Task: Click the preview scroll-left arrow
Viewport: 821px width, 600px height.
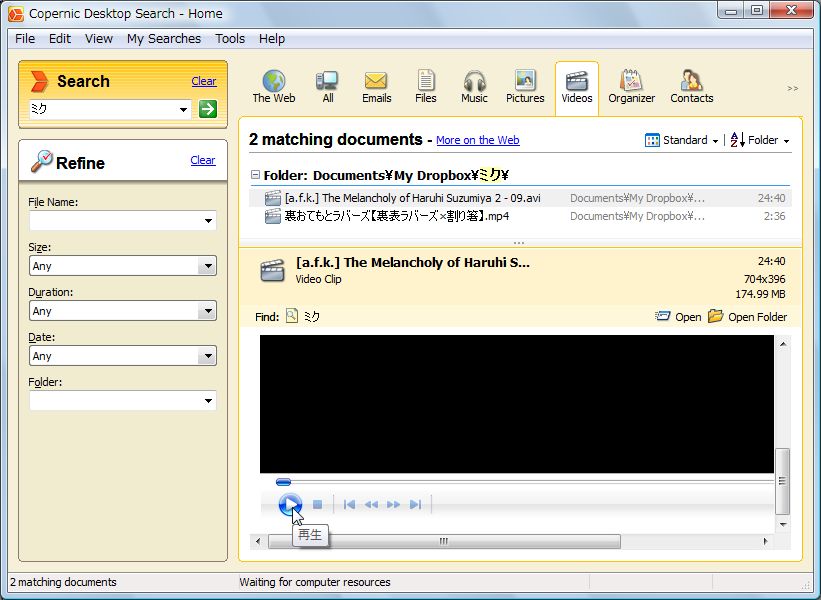Action: (x=258, y=541)
